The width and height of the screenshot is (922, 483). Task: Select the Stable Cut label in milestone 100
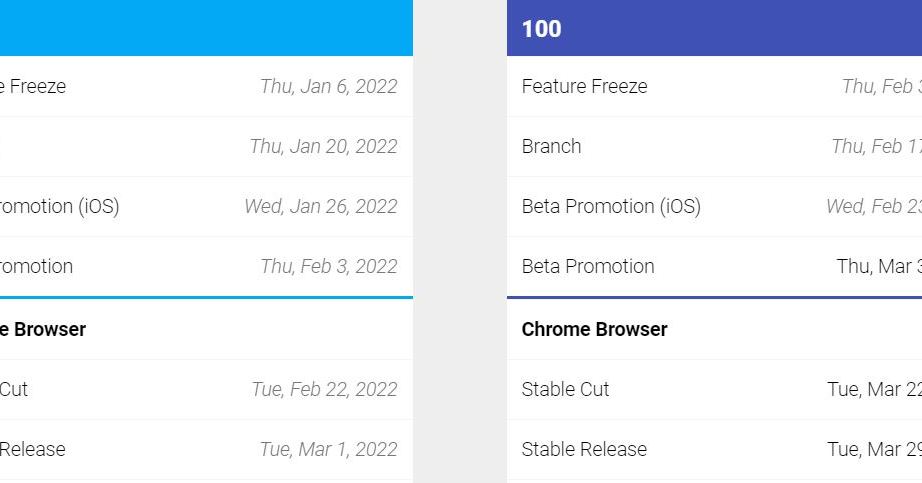[x=565, y=389]
